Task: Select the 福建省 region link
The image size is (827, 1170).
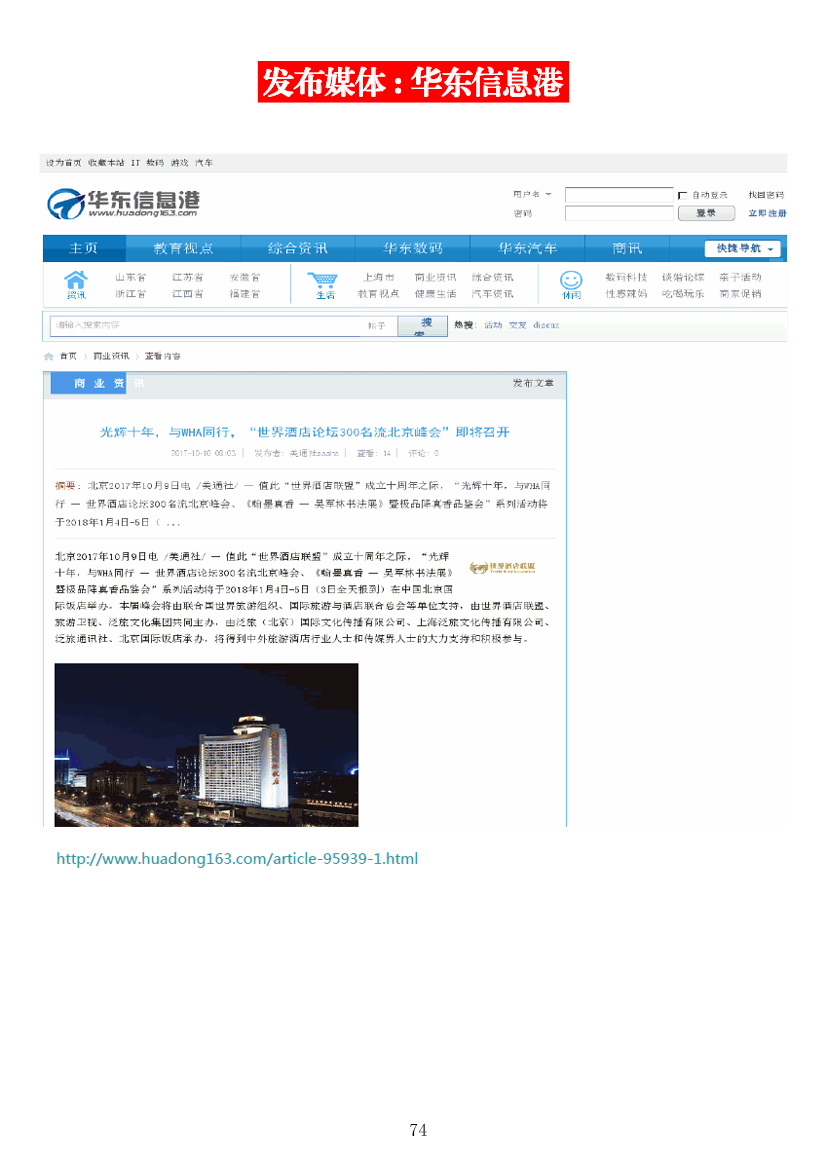Action: [245, 294]
